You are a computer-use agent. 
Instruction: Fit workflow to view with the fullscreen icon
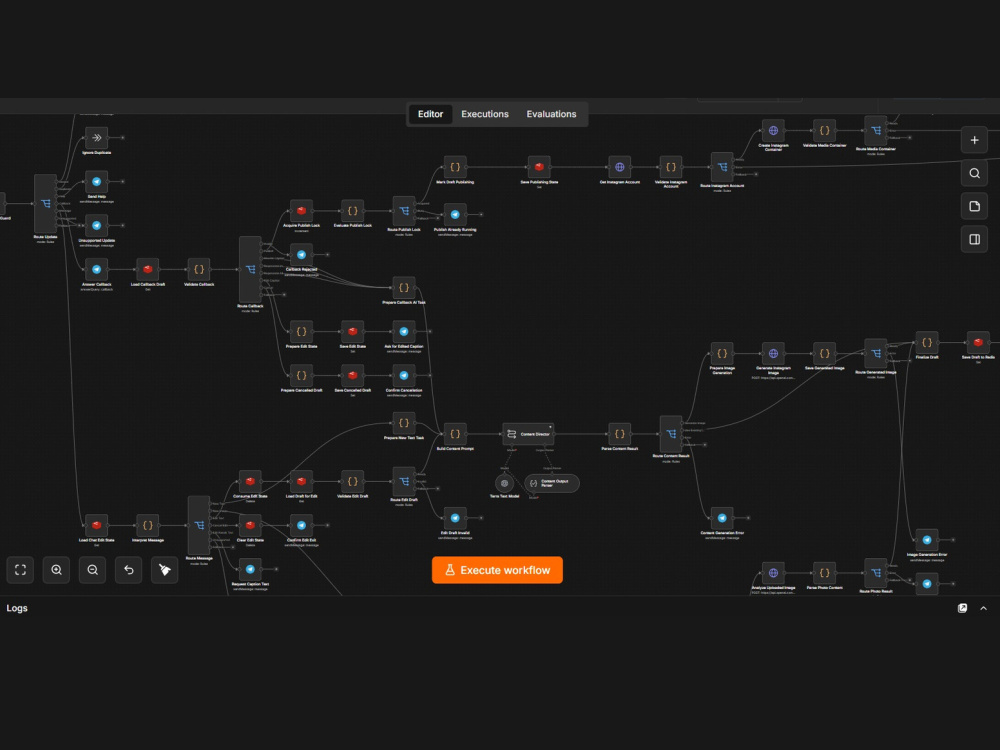[x=20, y=570]
